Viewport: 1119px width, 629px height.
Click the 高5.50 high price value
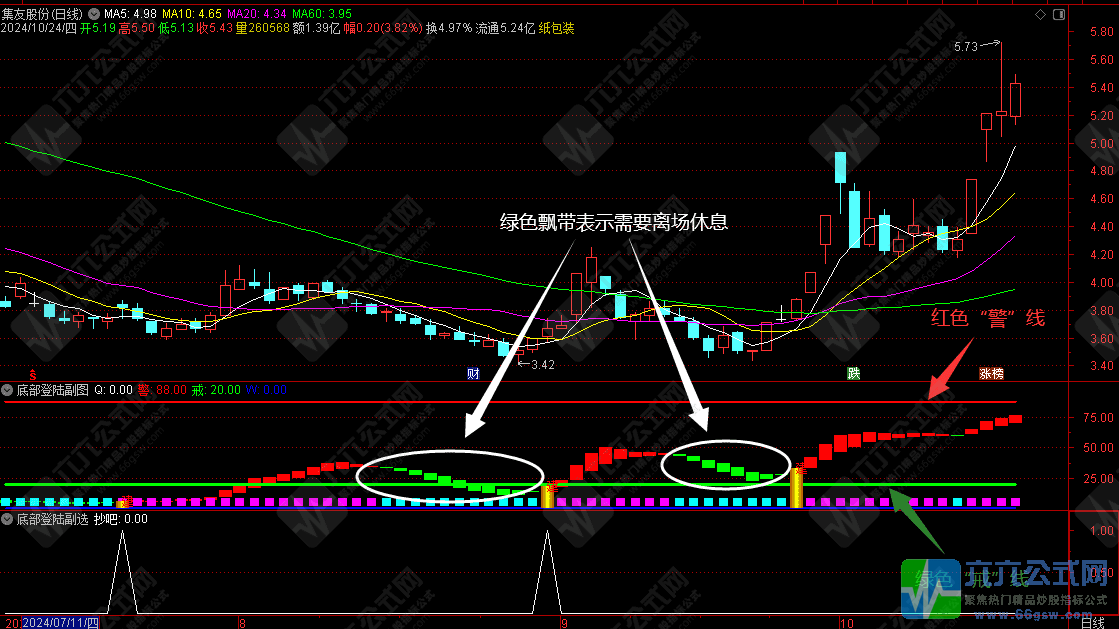coord(136,29)
